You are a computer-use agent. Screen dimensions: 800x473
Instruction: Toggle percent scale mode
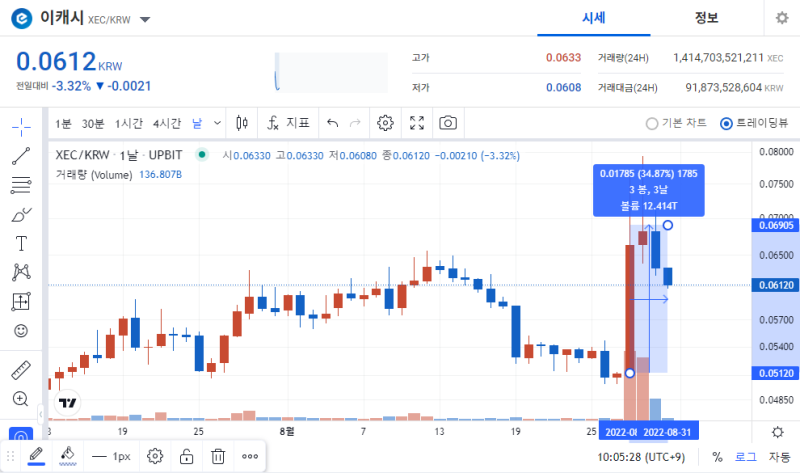(x=717, y=457)
